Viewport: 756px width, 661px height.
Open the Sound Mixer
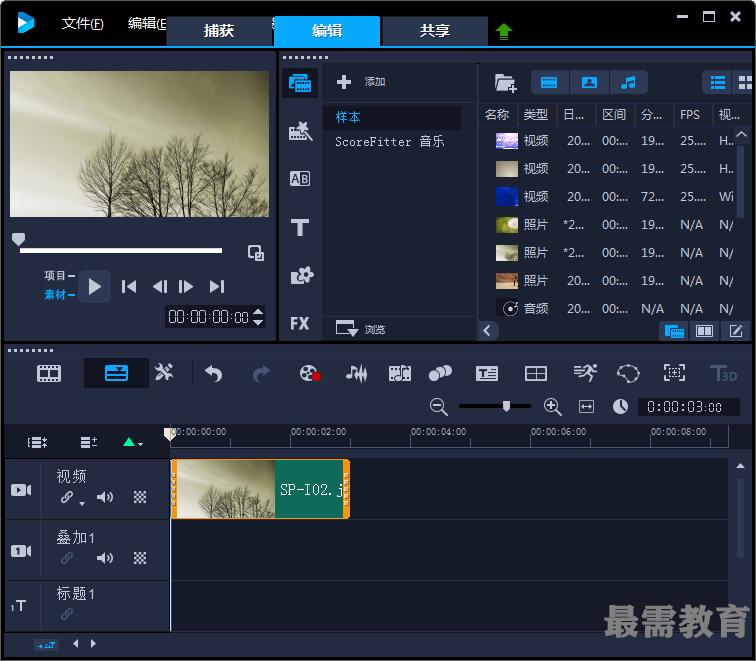[x=356, y=373]
